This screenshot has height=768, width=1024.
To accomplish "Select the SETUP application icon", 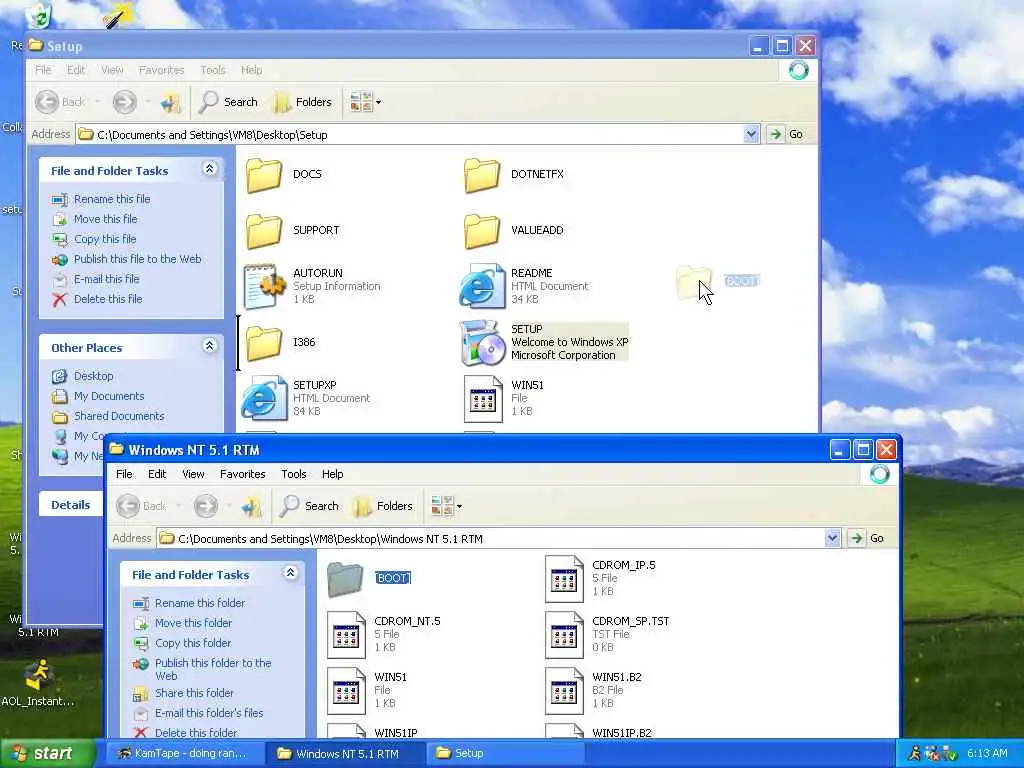I will (x=482, y=342).
